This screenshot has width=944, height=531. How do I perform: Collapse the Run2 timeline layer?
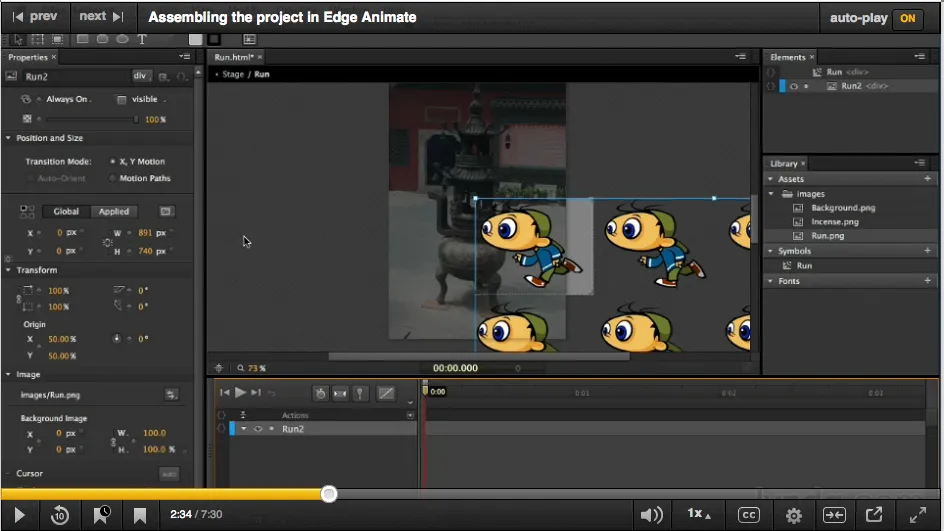coord(244,429)
